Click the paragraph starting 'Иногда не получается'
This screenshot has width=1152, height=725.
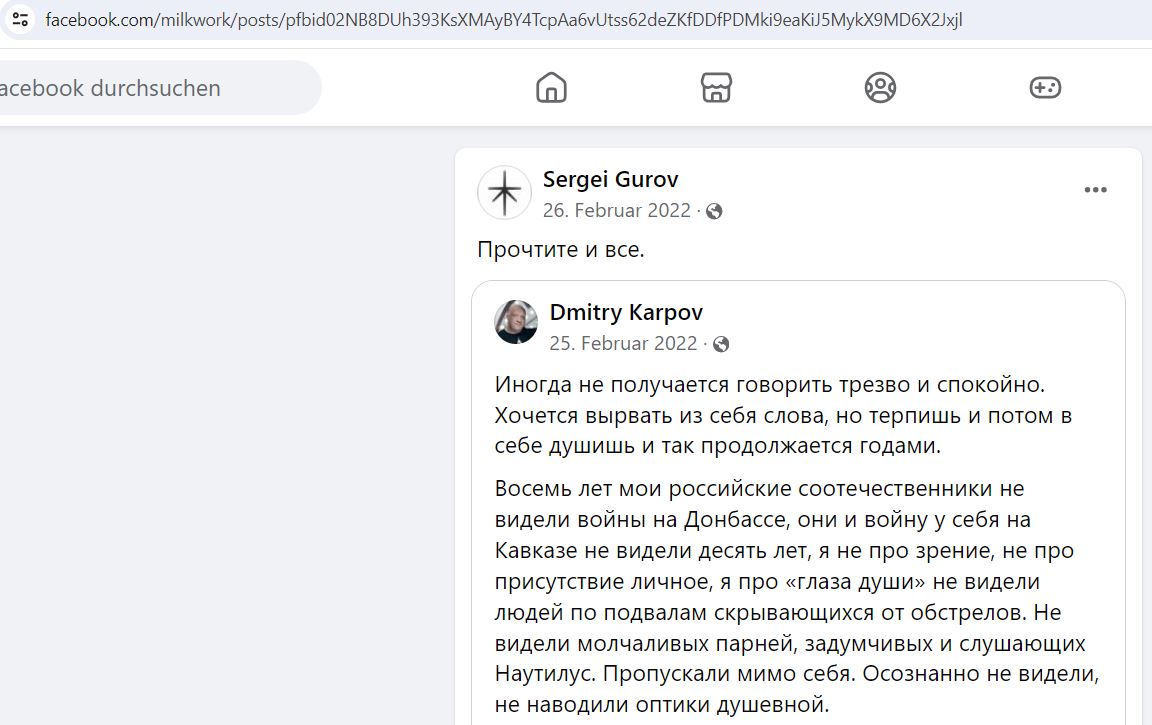pyautogui.click(x=783, y=415)
